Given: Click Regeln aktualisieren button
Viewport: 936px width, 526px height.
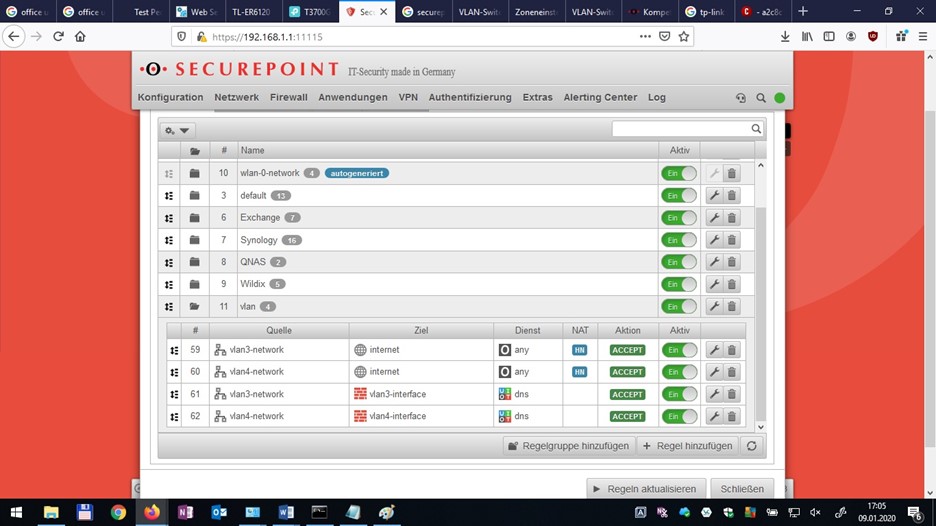Looking at the screenshot, I should coord(644,489).
